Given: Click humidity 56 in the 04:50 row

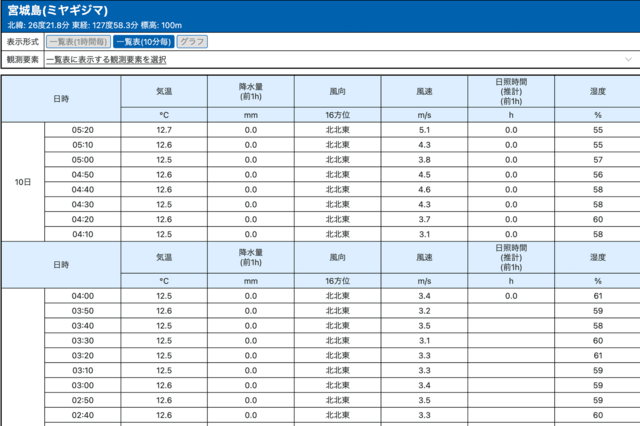Looking at the screenshot, I should click(598, 175).
